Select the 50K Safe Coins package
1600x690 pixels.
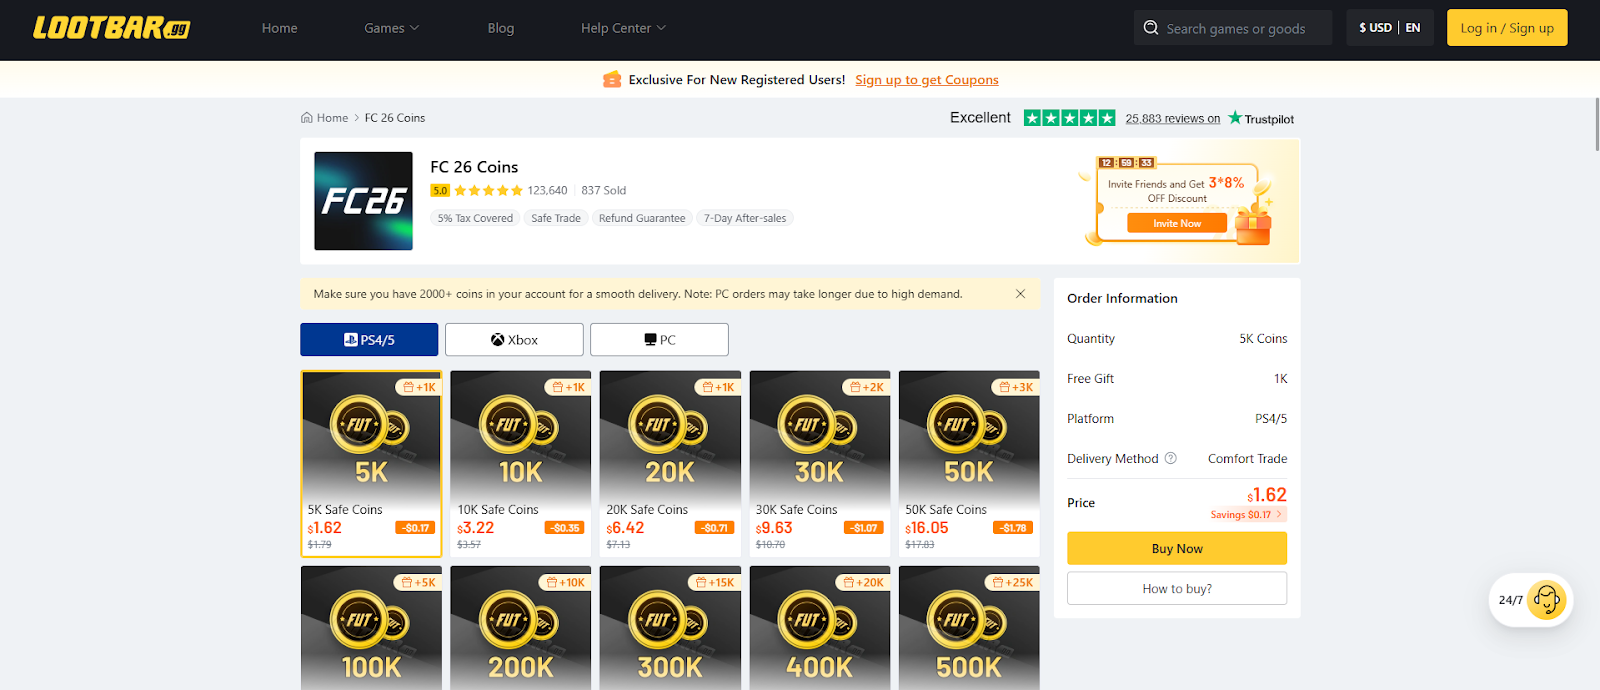tap(968, 463)
